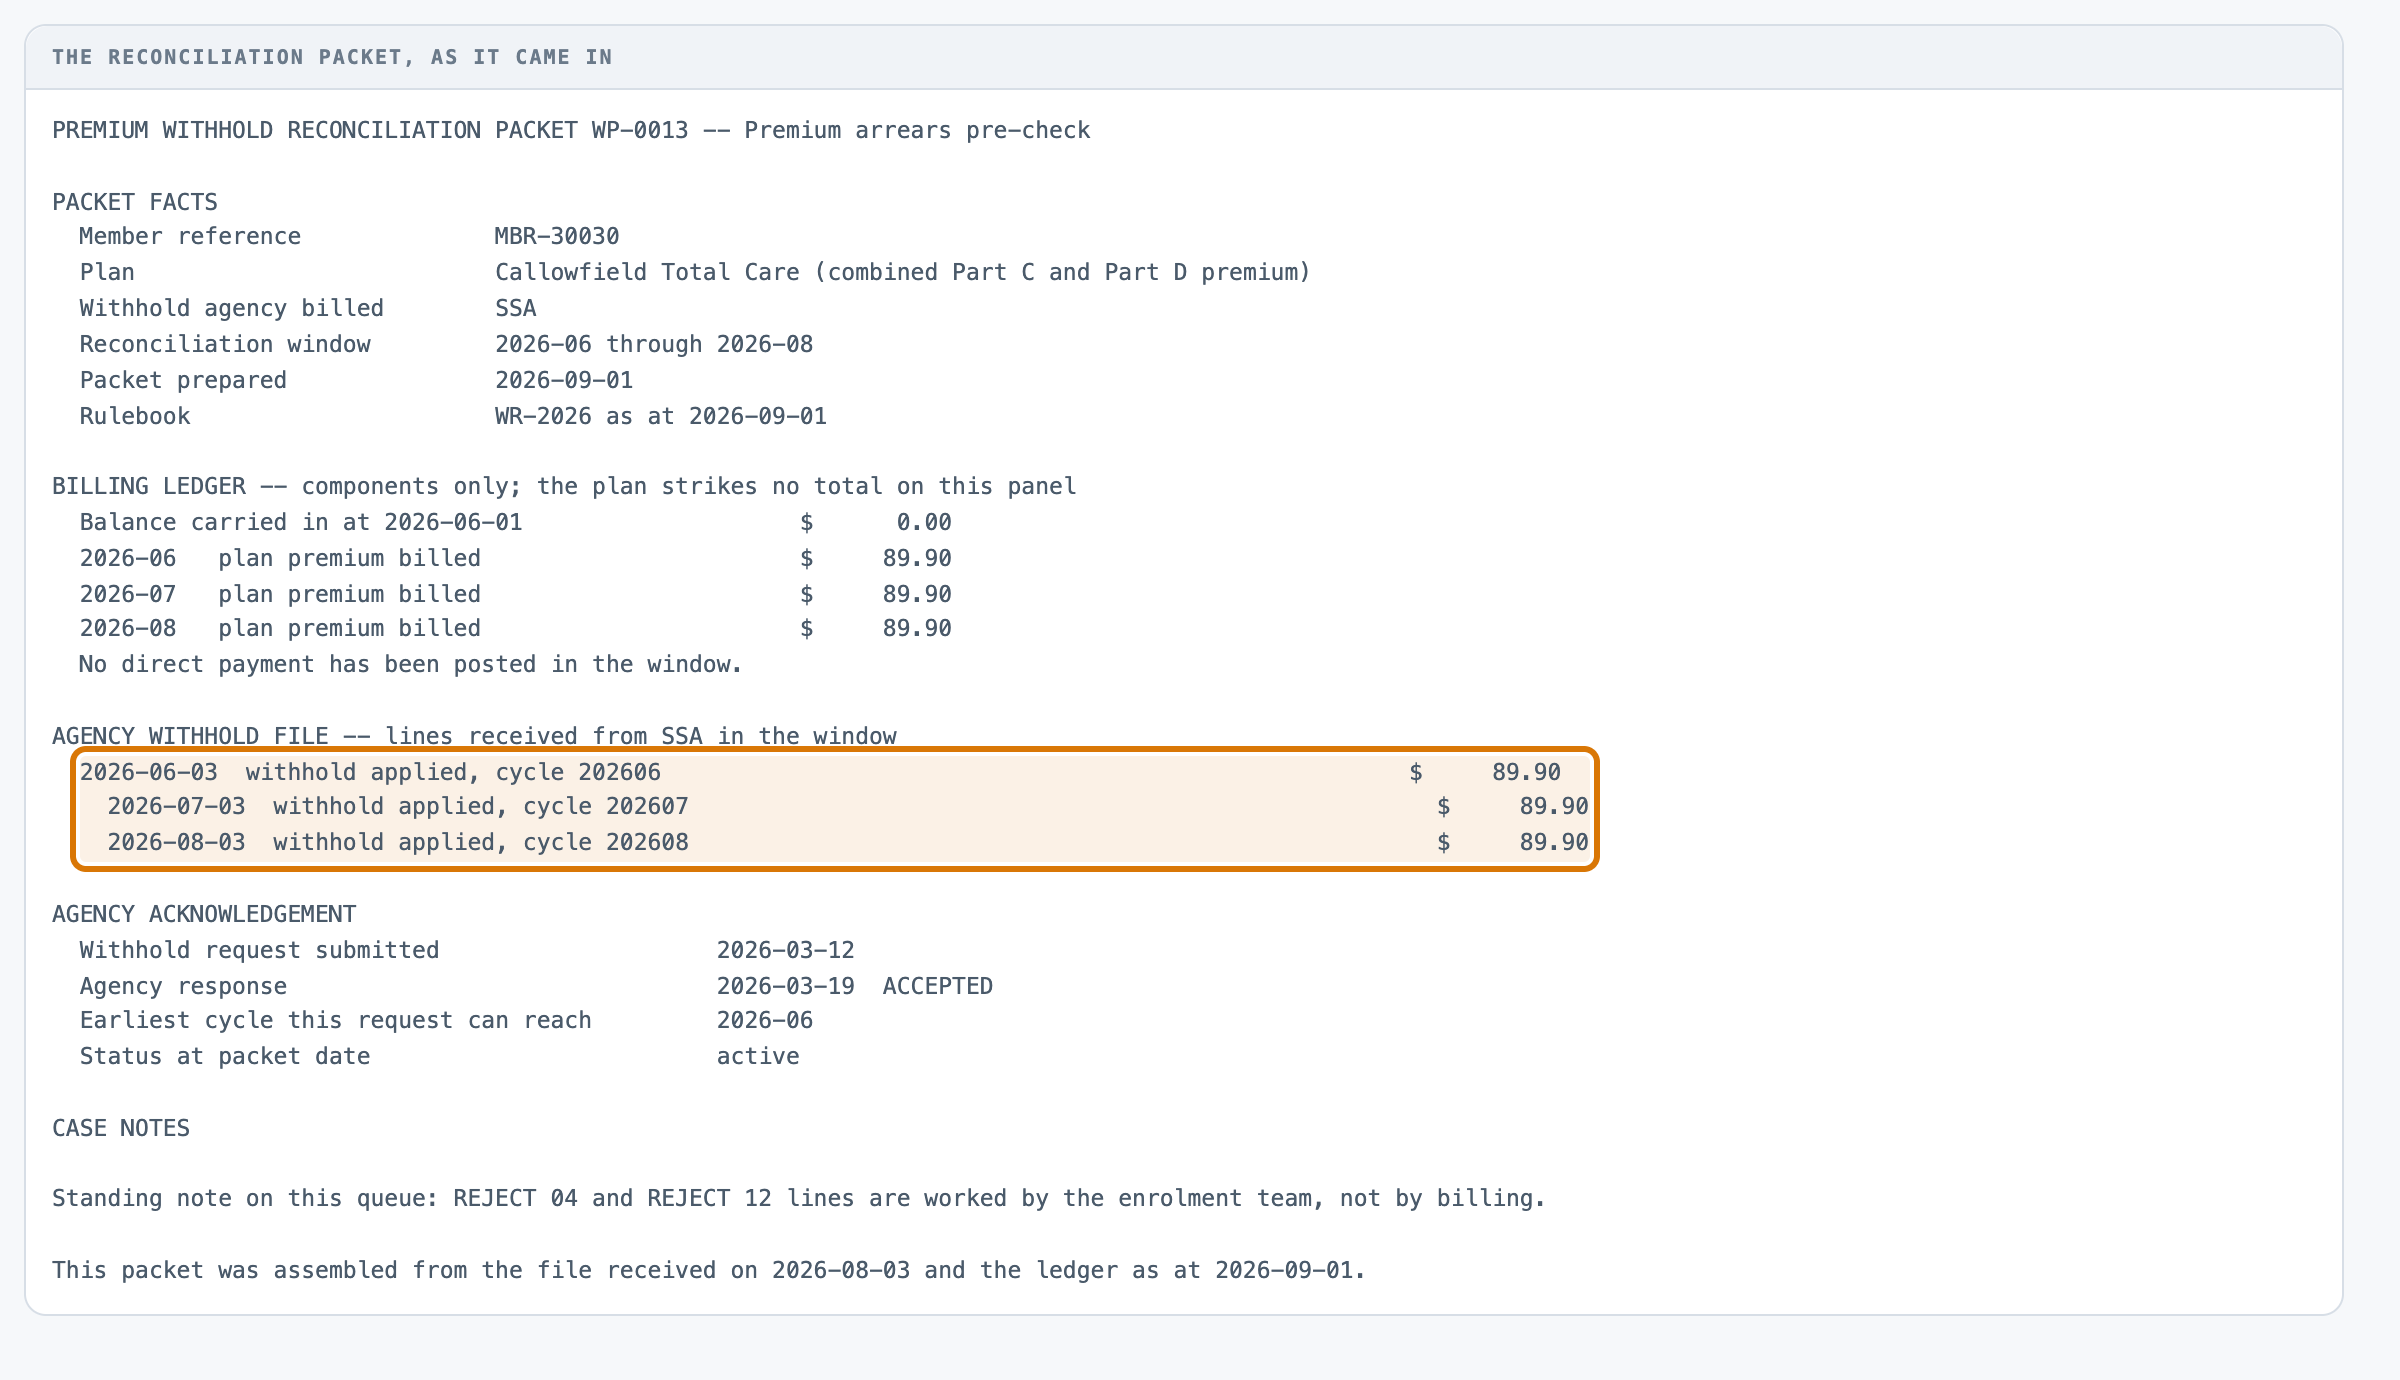Select the Callowfield Total Care plan text
The width and height of the screenshot is (2400, 1380).
pyautogui.click(x=902, y=273)
